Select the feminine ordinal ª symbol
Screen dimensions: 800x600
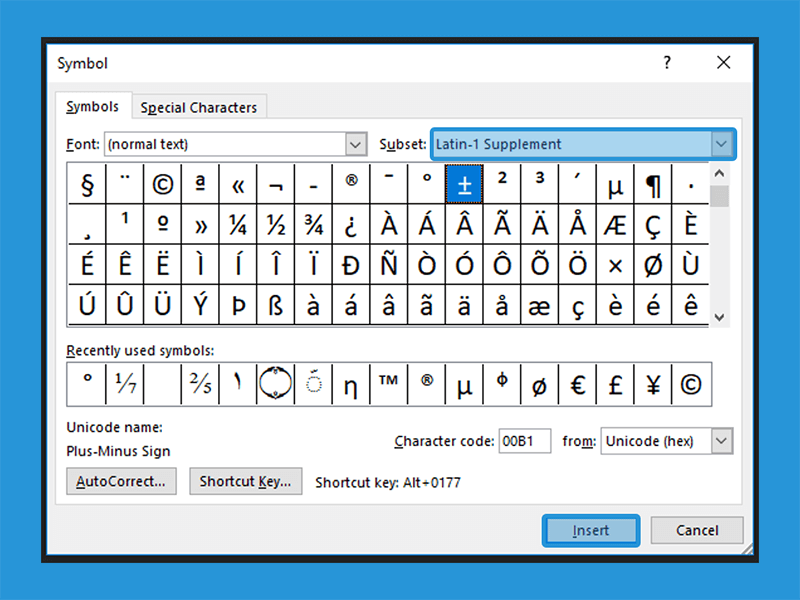pos(201,184)
